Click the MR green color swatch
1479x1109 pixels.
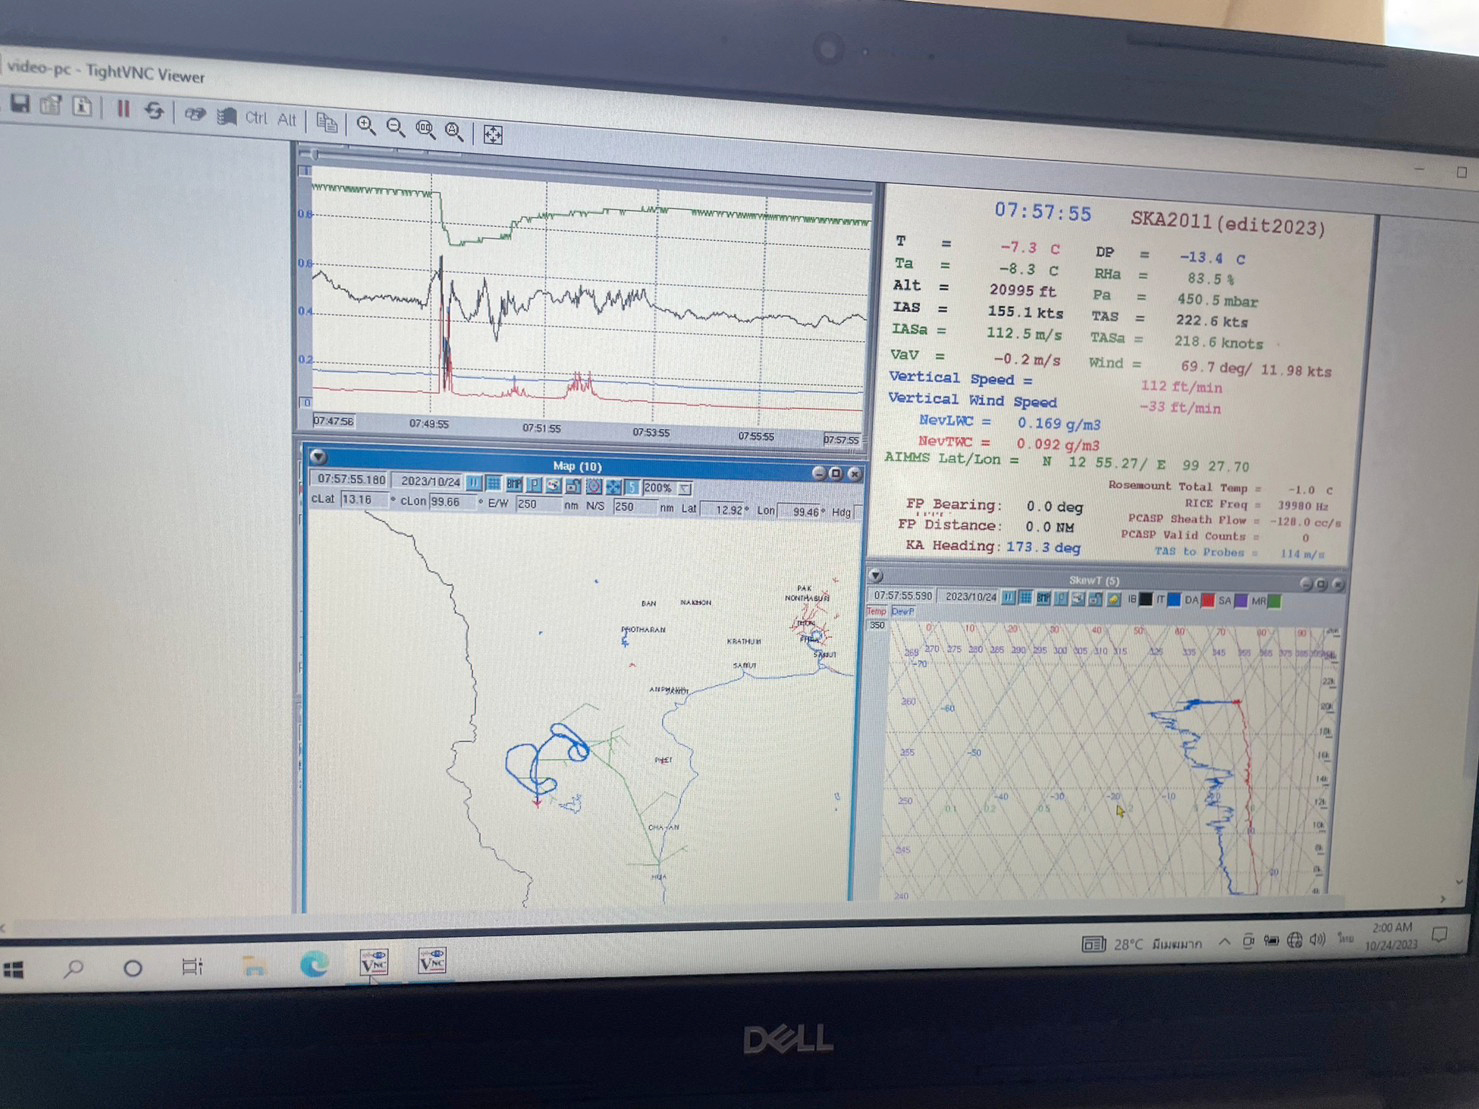click(1274, 602)
